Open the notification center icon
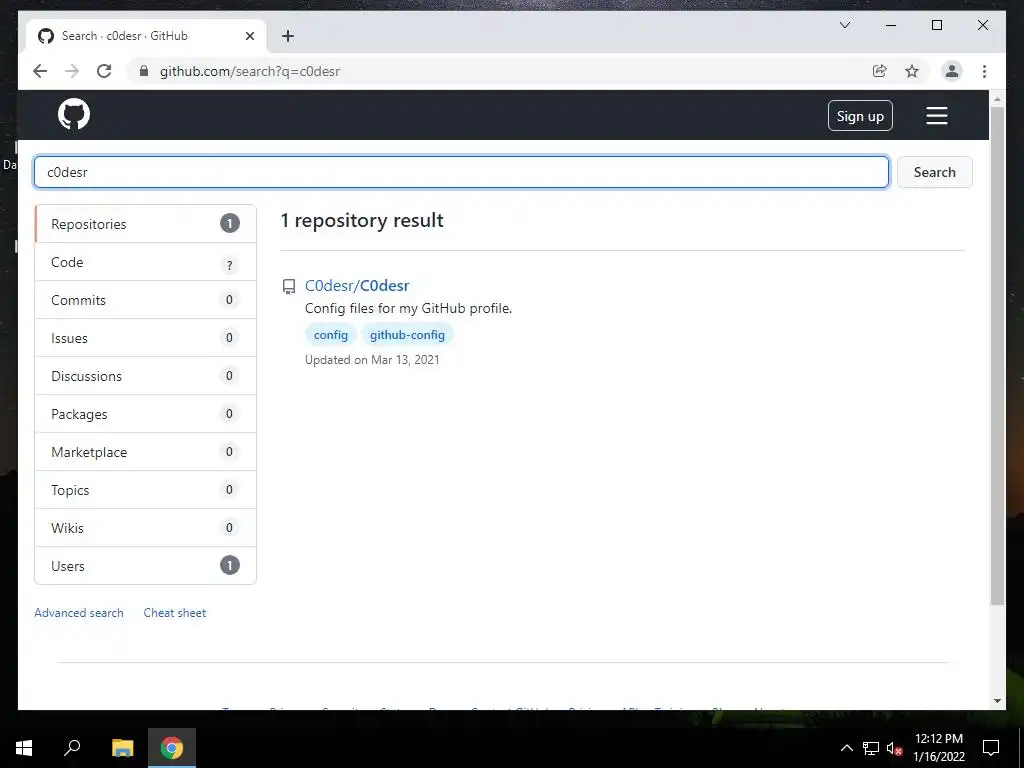 [991, 748]
